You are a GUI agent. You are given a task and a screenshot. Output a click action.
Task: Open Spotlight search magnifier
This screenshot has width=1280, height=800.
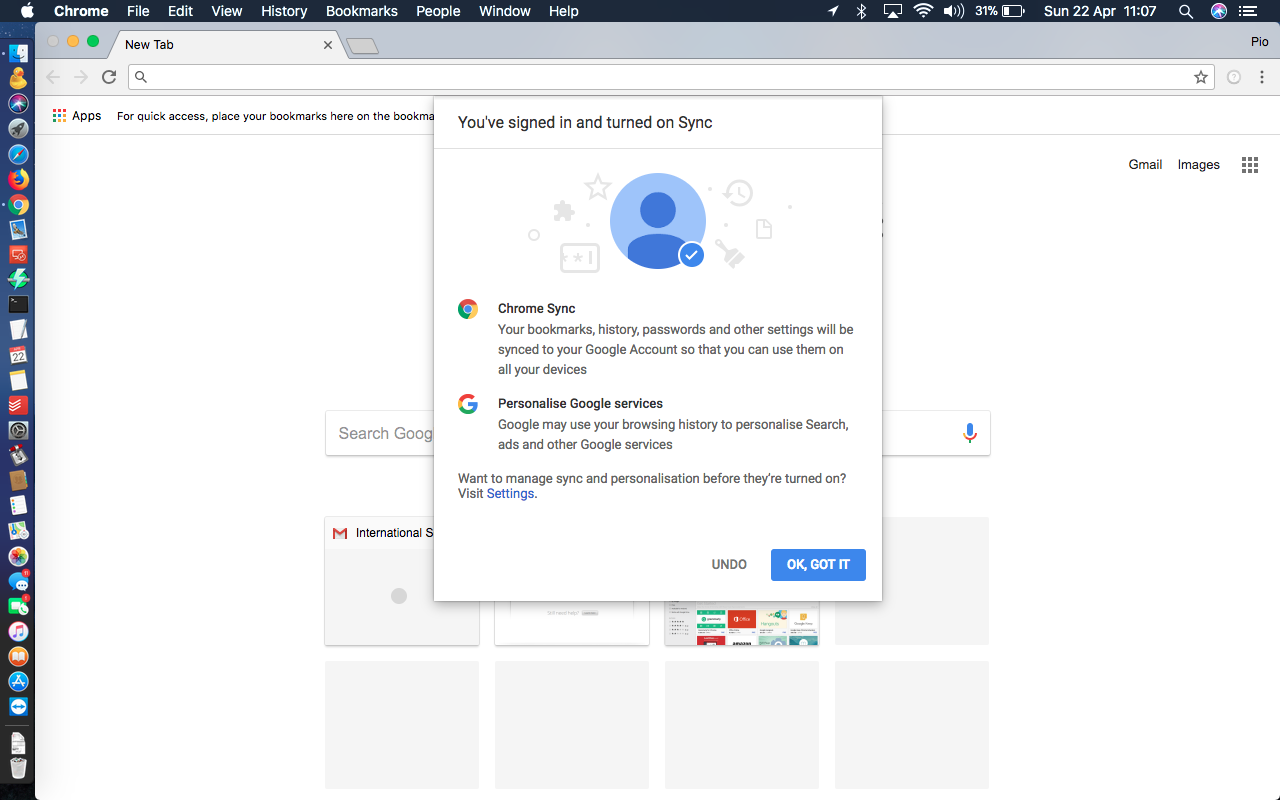pos(1186,11)
